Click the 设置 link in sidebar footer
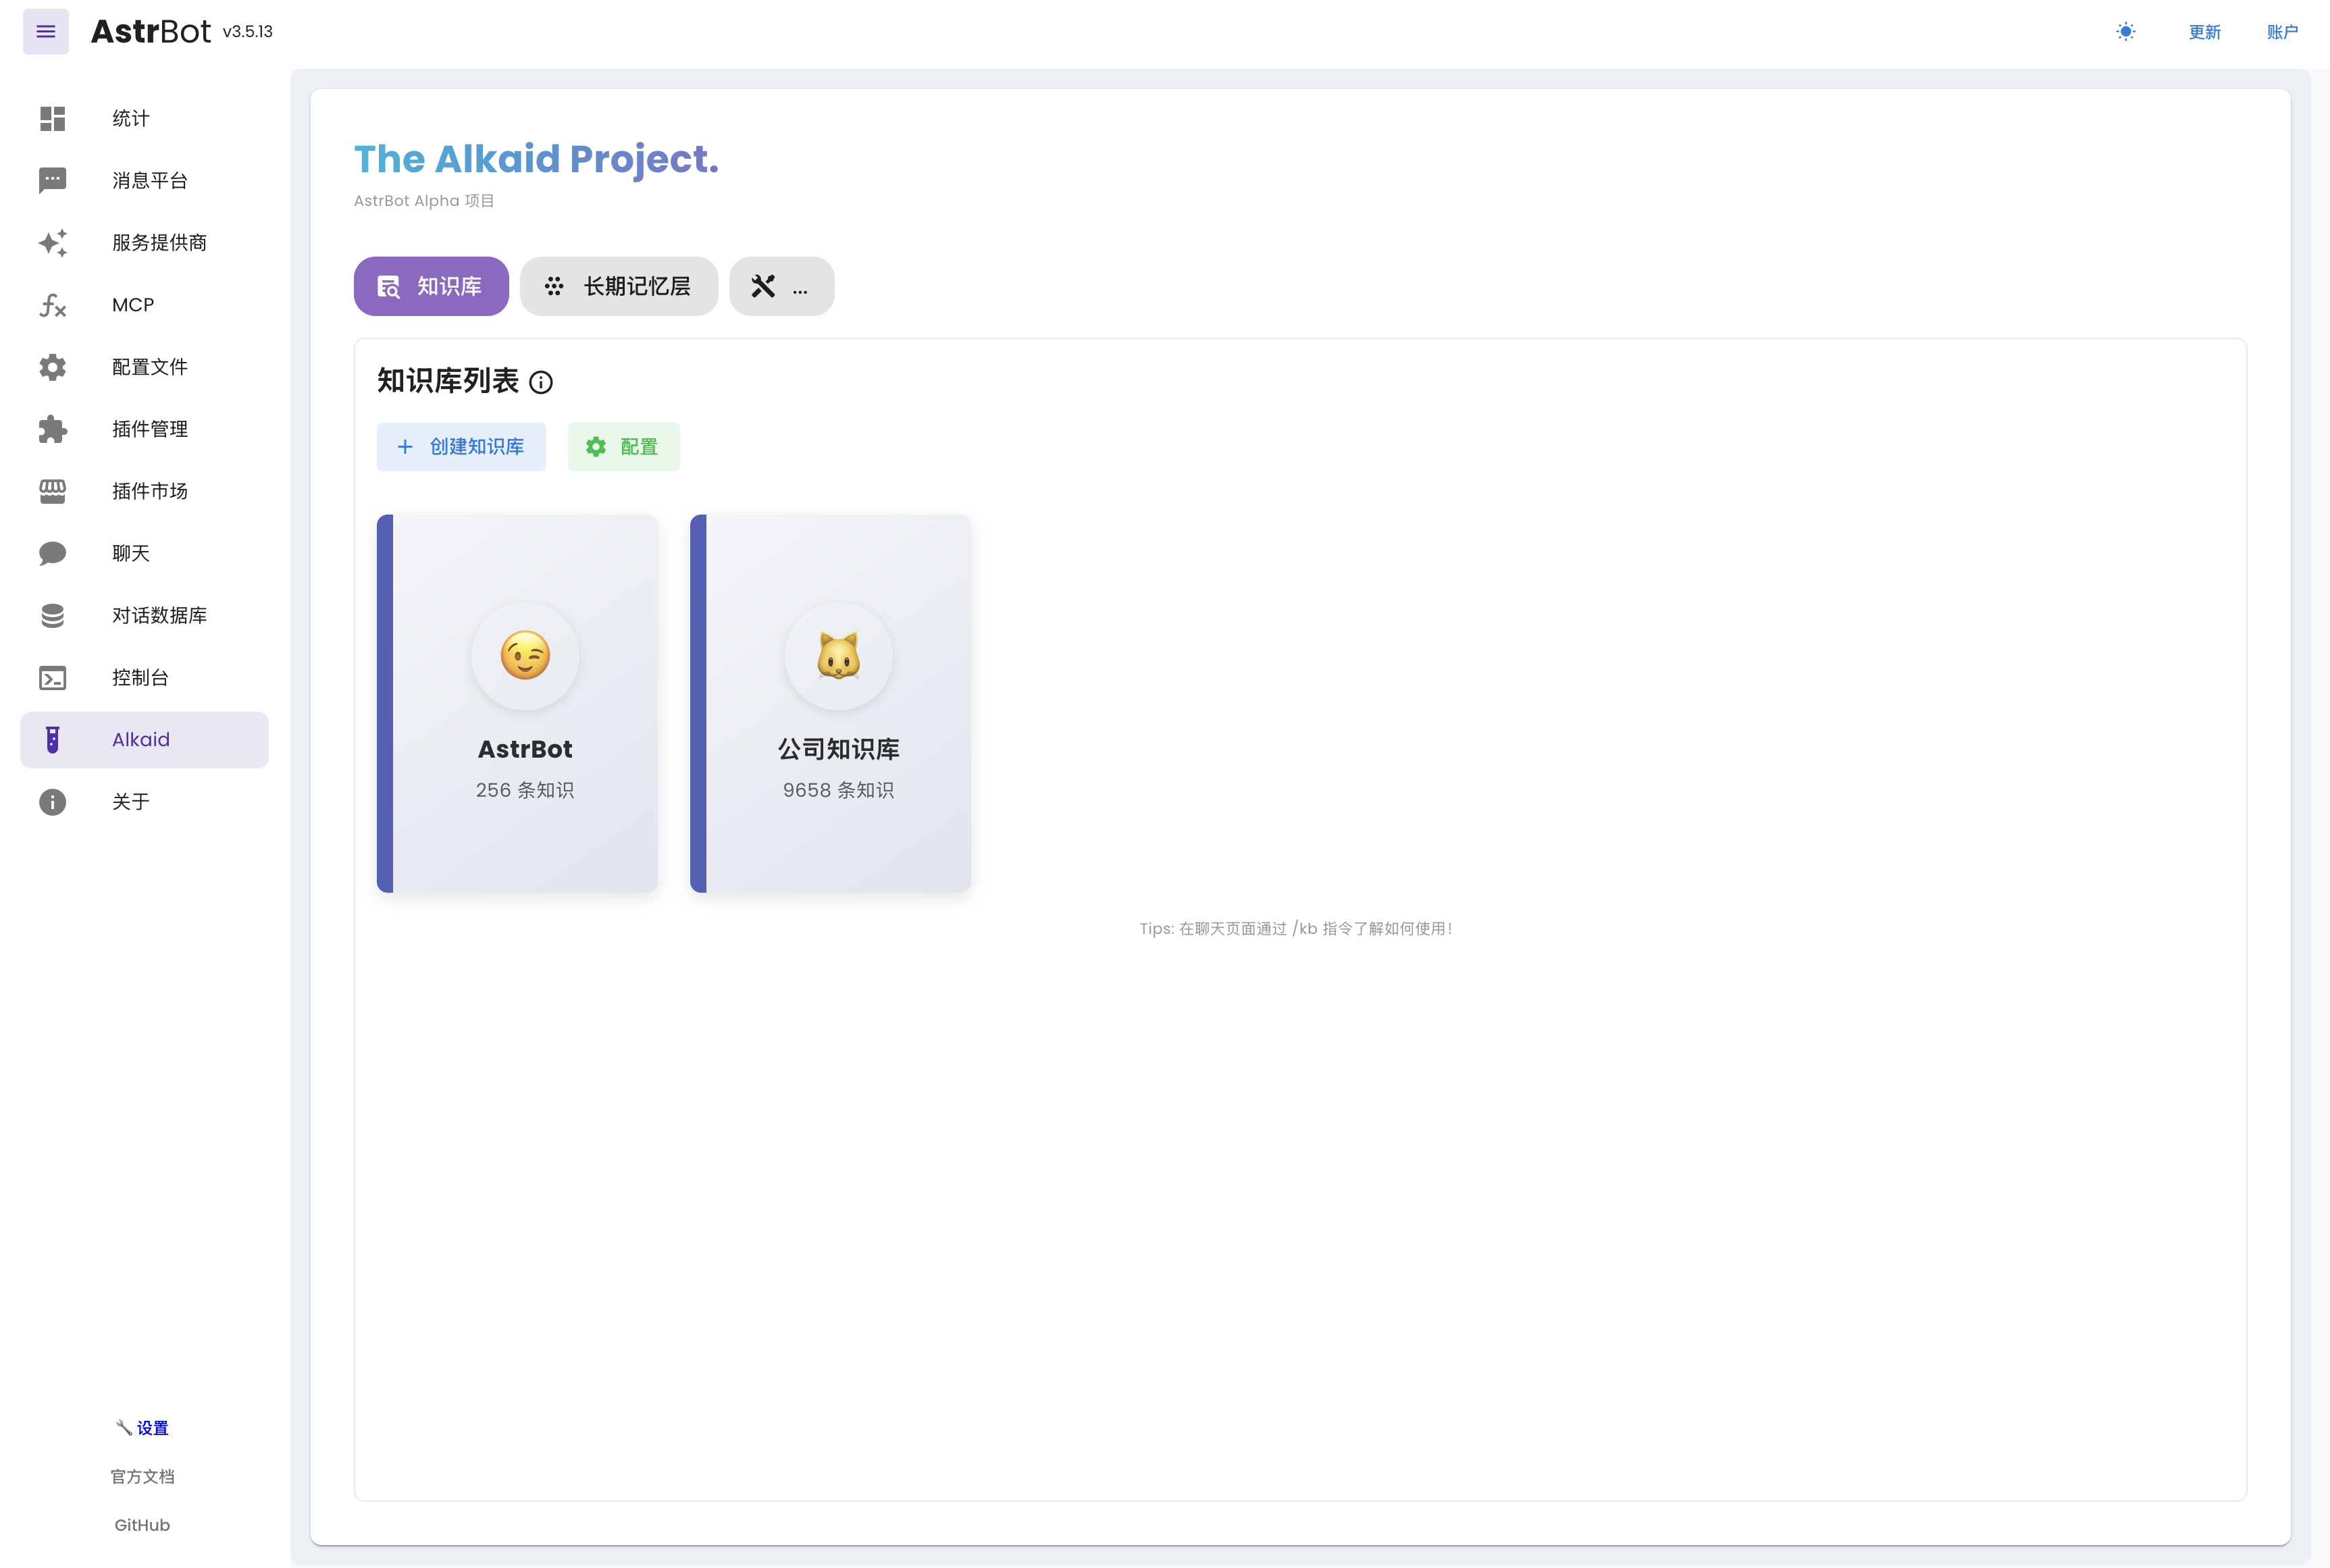 142,1428
